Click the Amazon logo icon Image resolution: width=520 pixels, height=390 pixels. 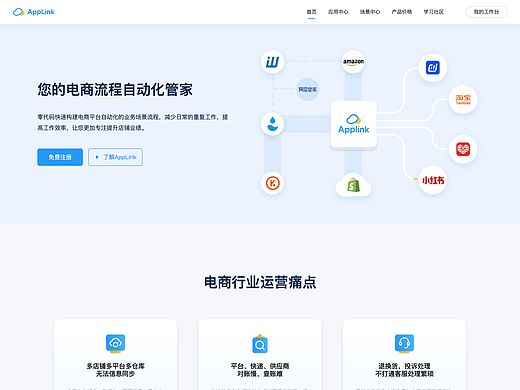(353, 62)
